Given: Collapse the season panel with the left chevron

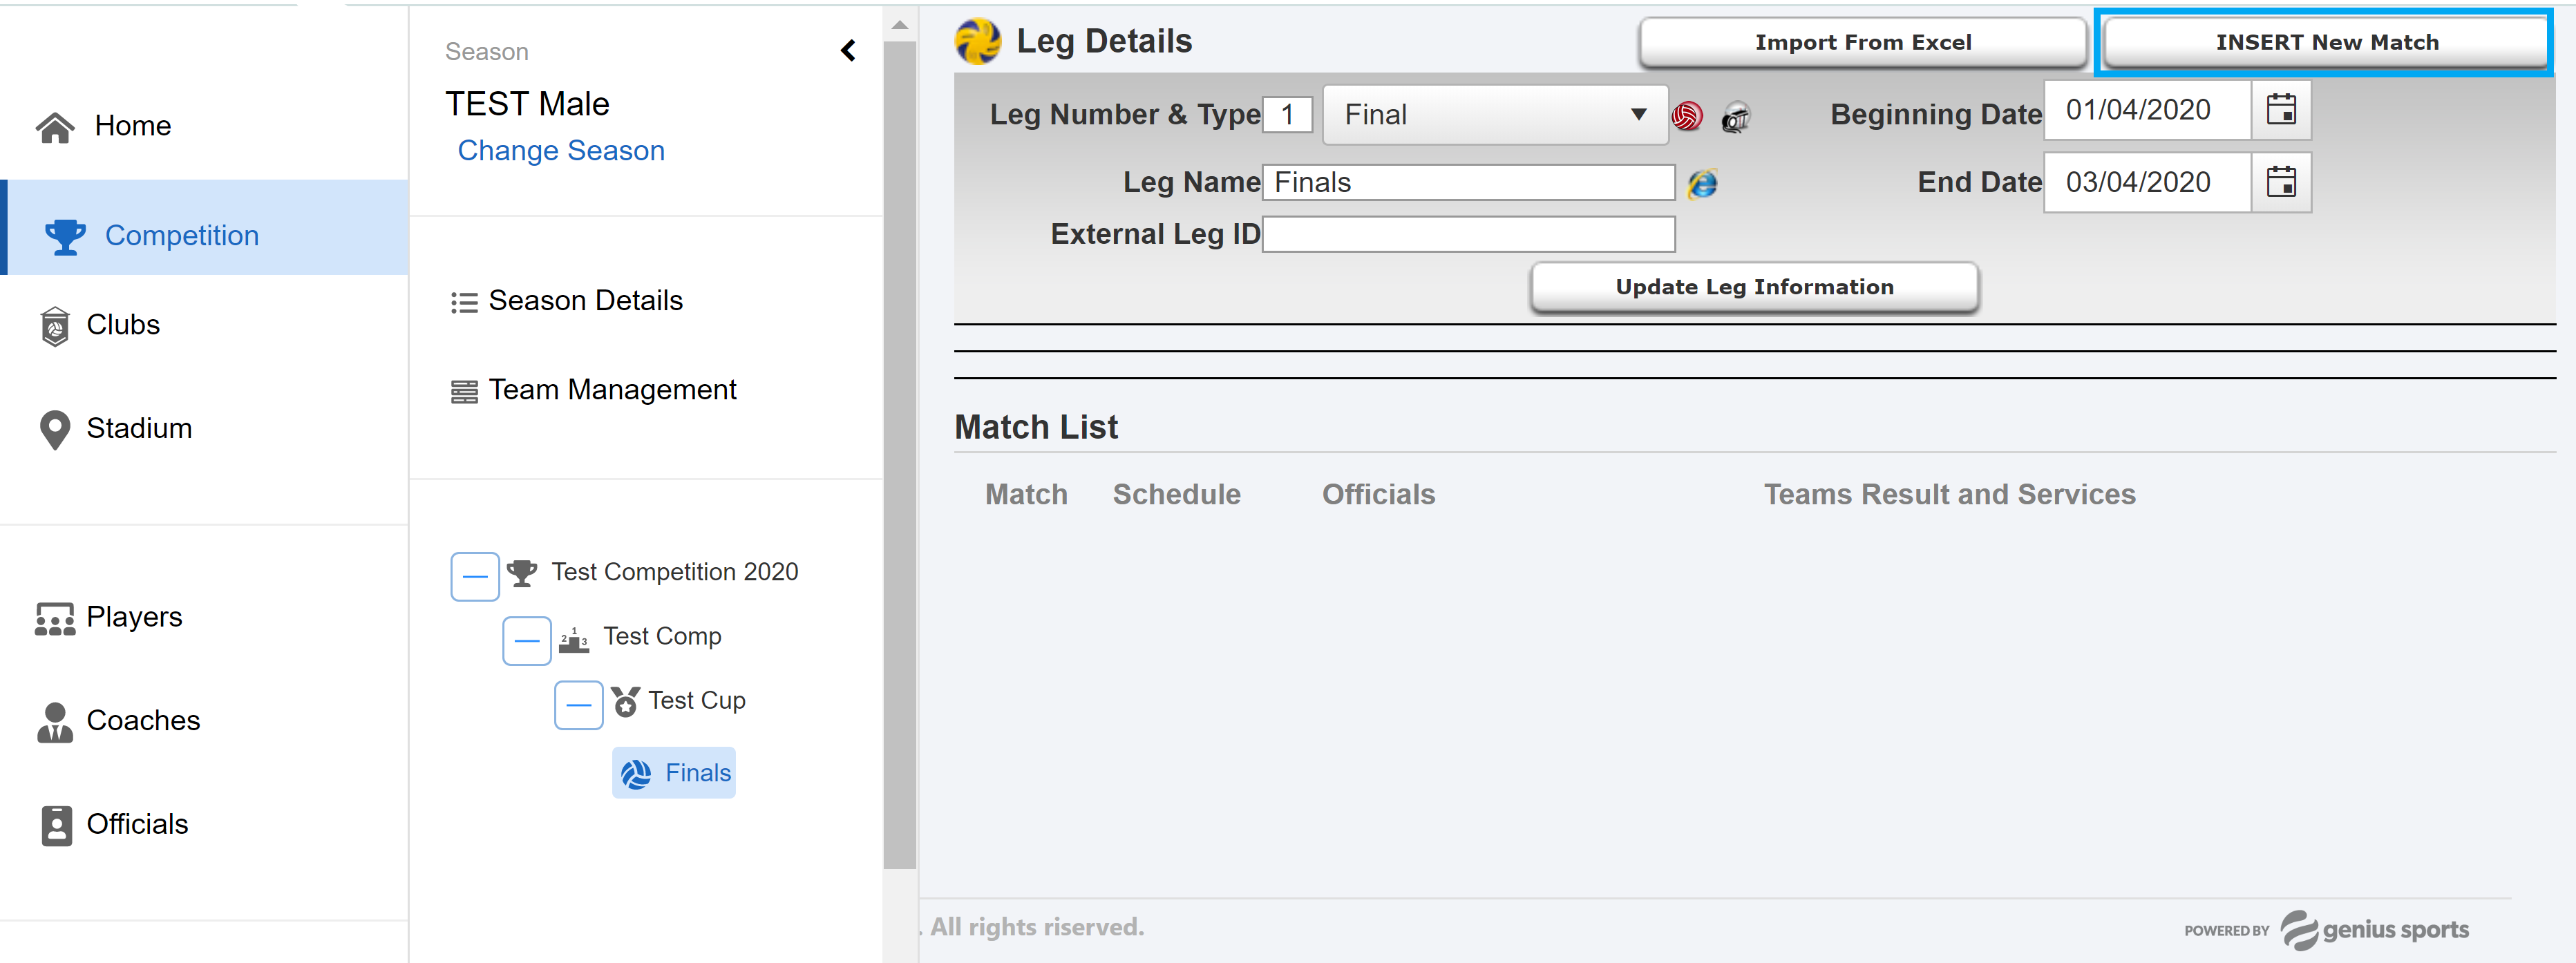Looking at the screenshot, I should click(x=848, y=50).
